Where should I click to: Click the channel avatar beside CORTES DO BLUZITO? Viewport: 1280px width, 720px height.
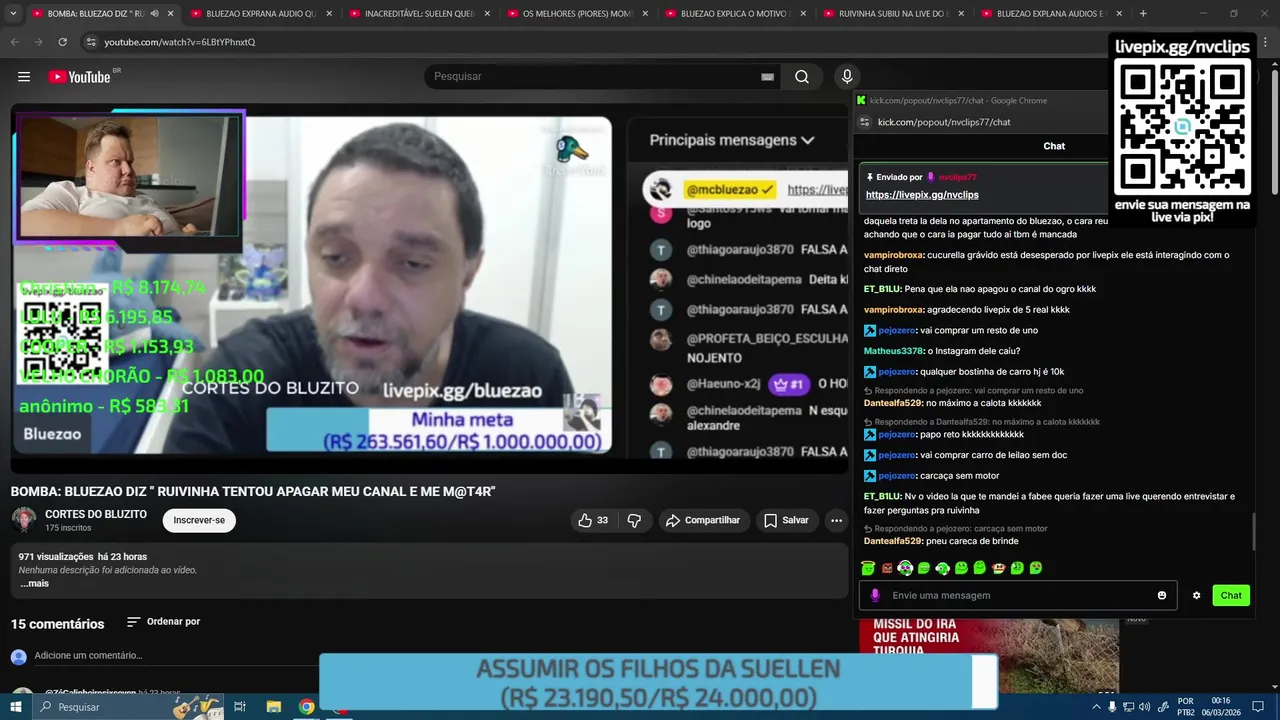(x=24, y=520)
